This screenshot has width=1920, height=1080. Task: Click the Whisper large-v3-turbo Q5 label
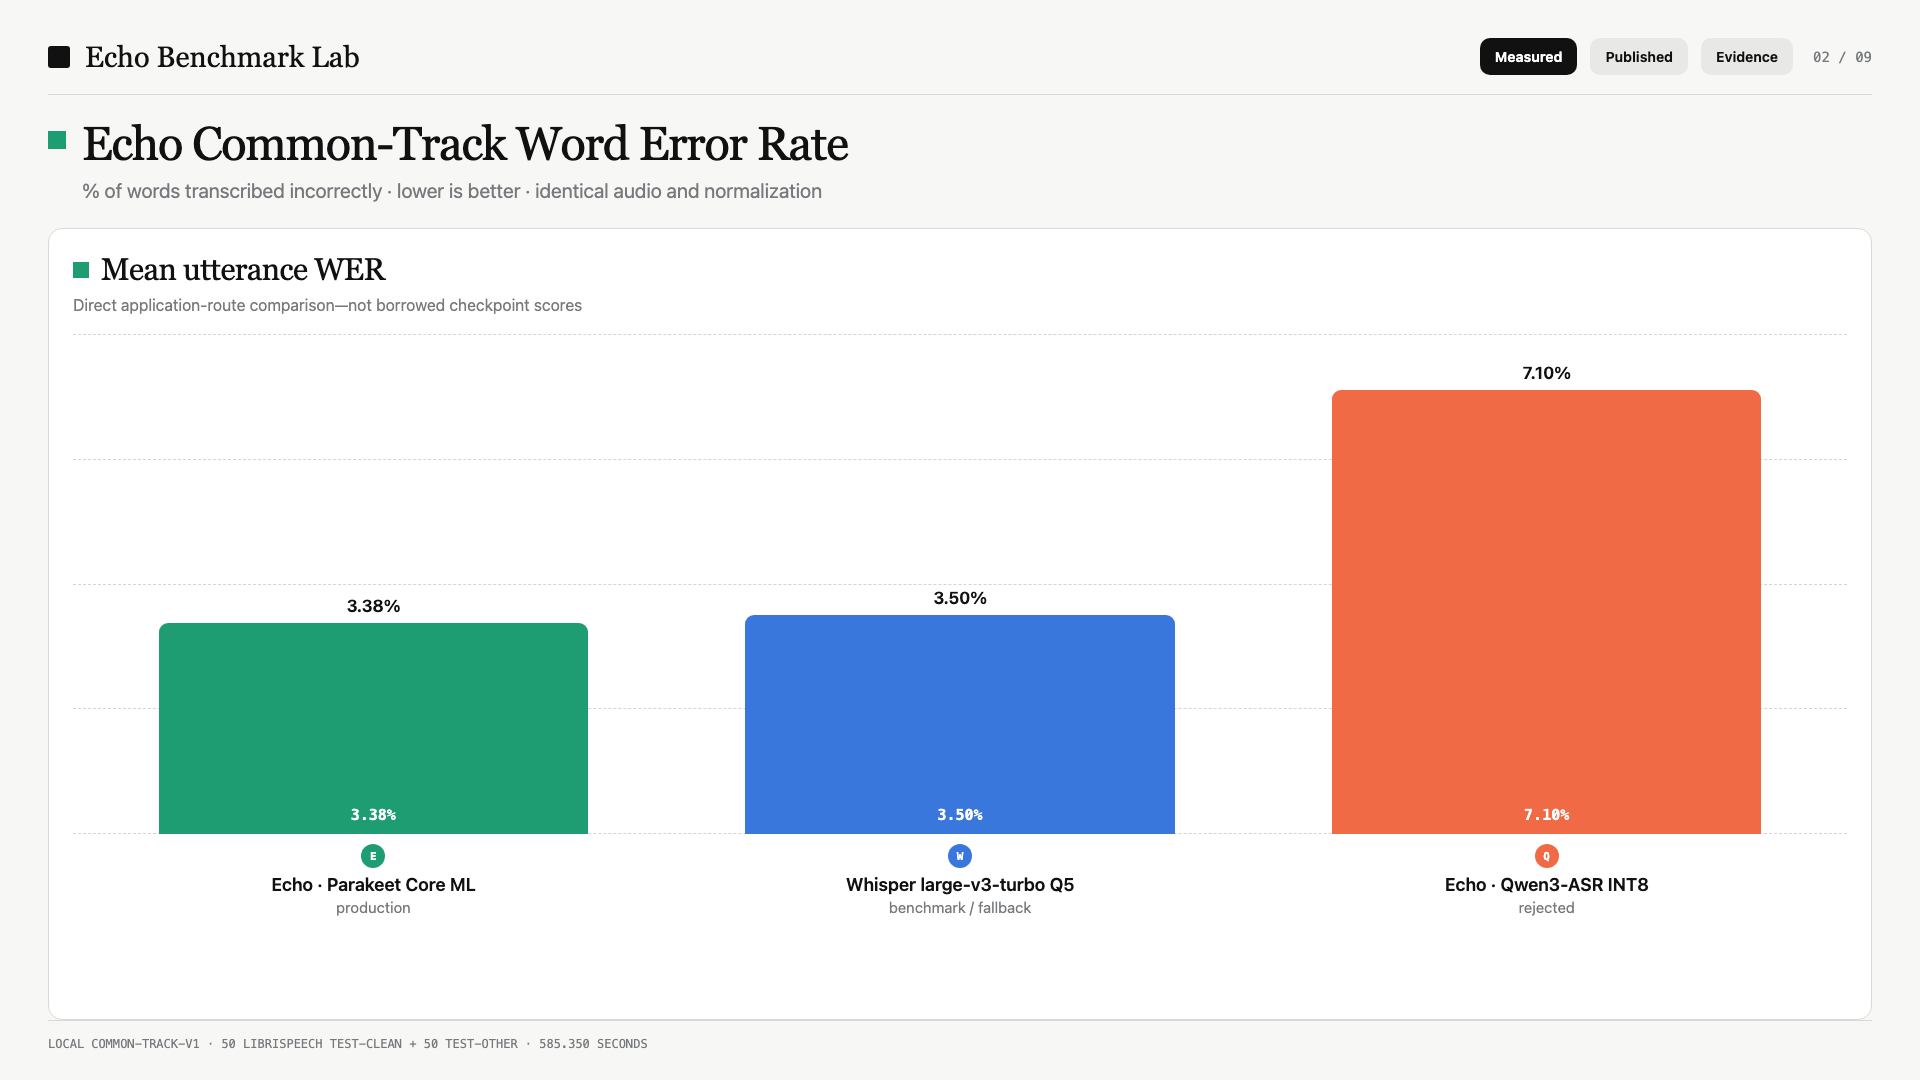[960, 885]
